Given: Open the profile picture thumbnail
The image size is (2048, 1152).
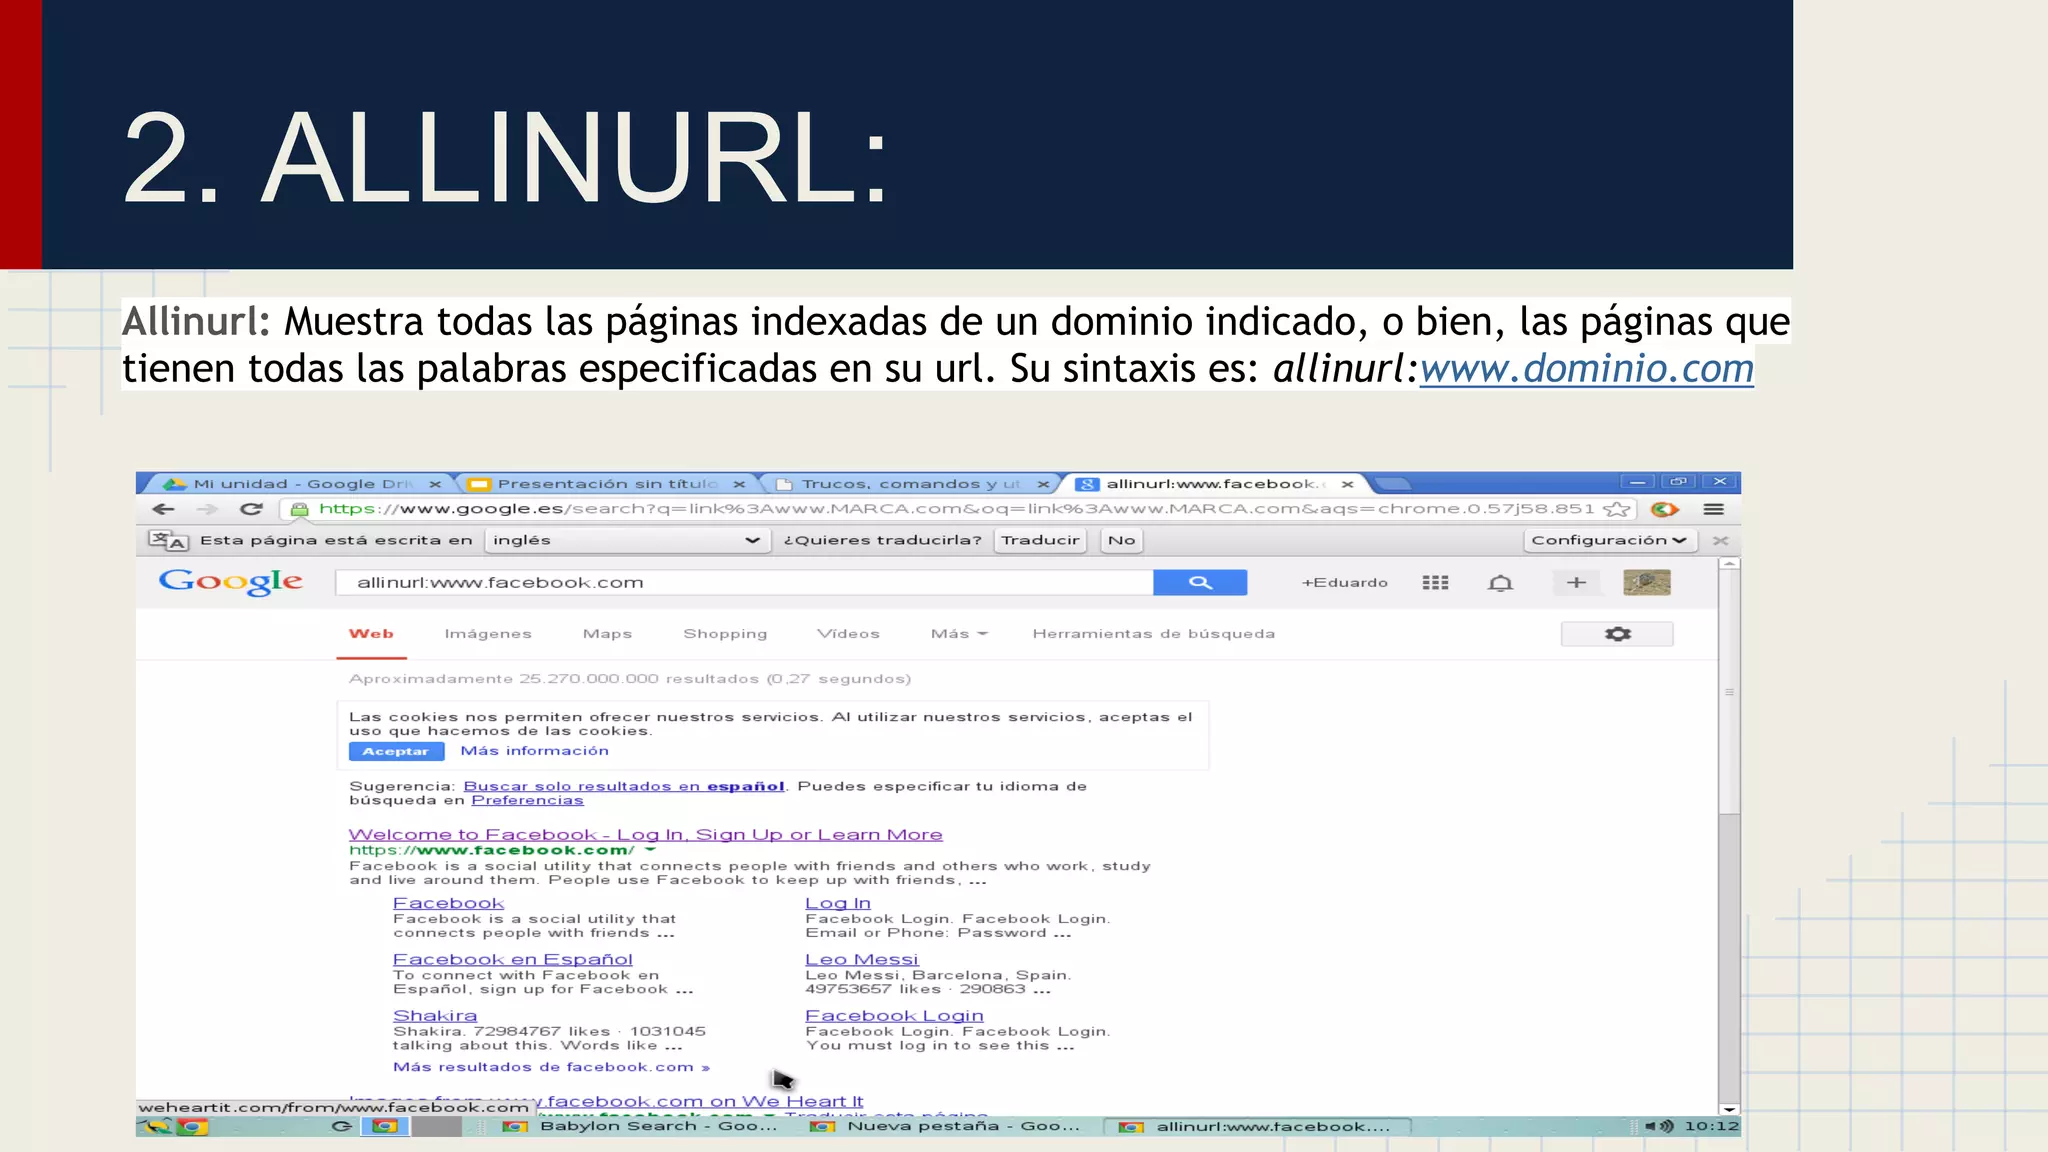Looking at the screenshot, I should [1647, 582].
